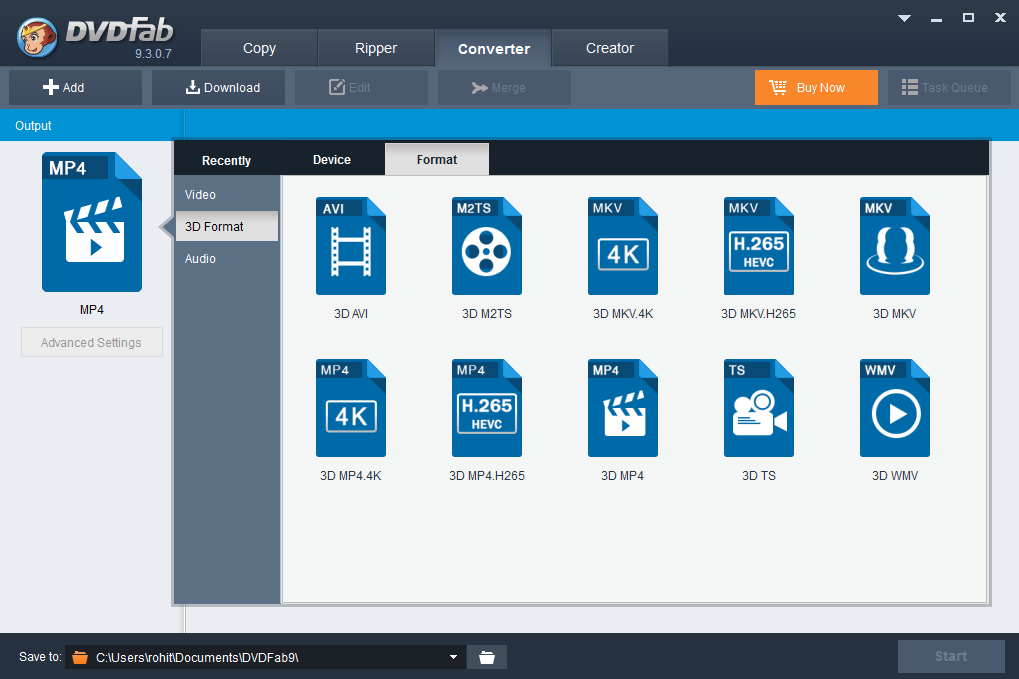Show the Recently used profiles tab
Screen dimensions: 1019x679
tap(226, 160)
